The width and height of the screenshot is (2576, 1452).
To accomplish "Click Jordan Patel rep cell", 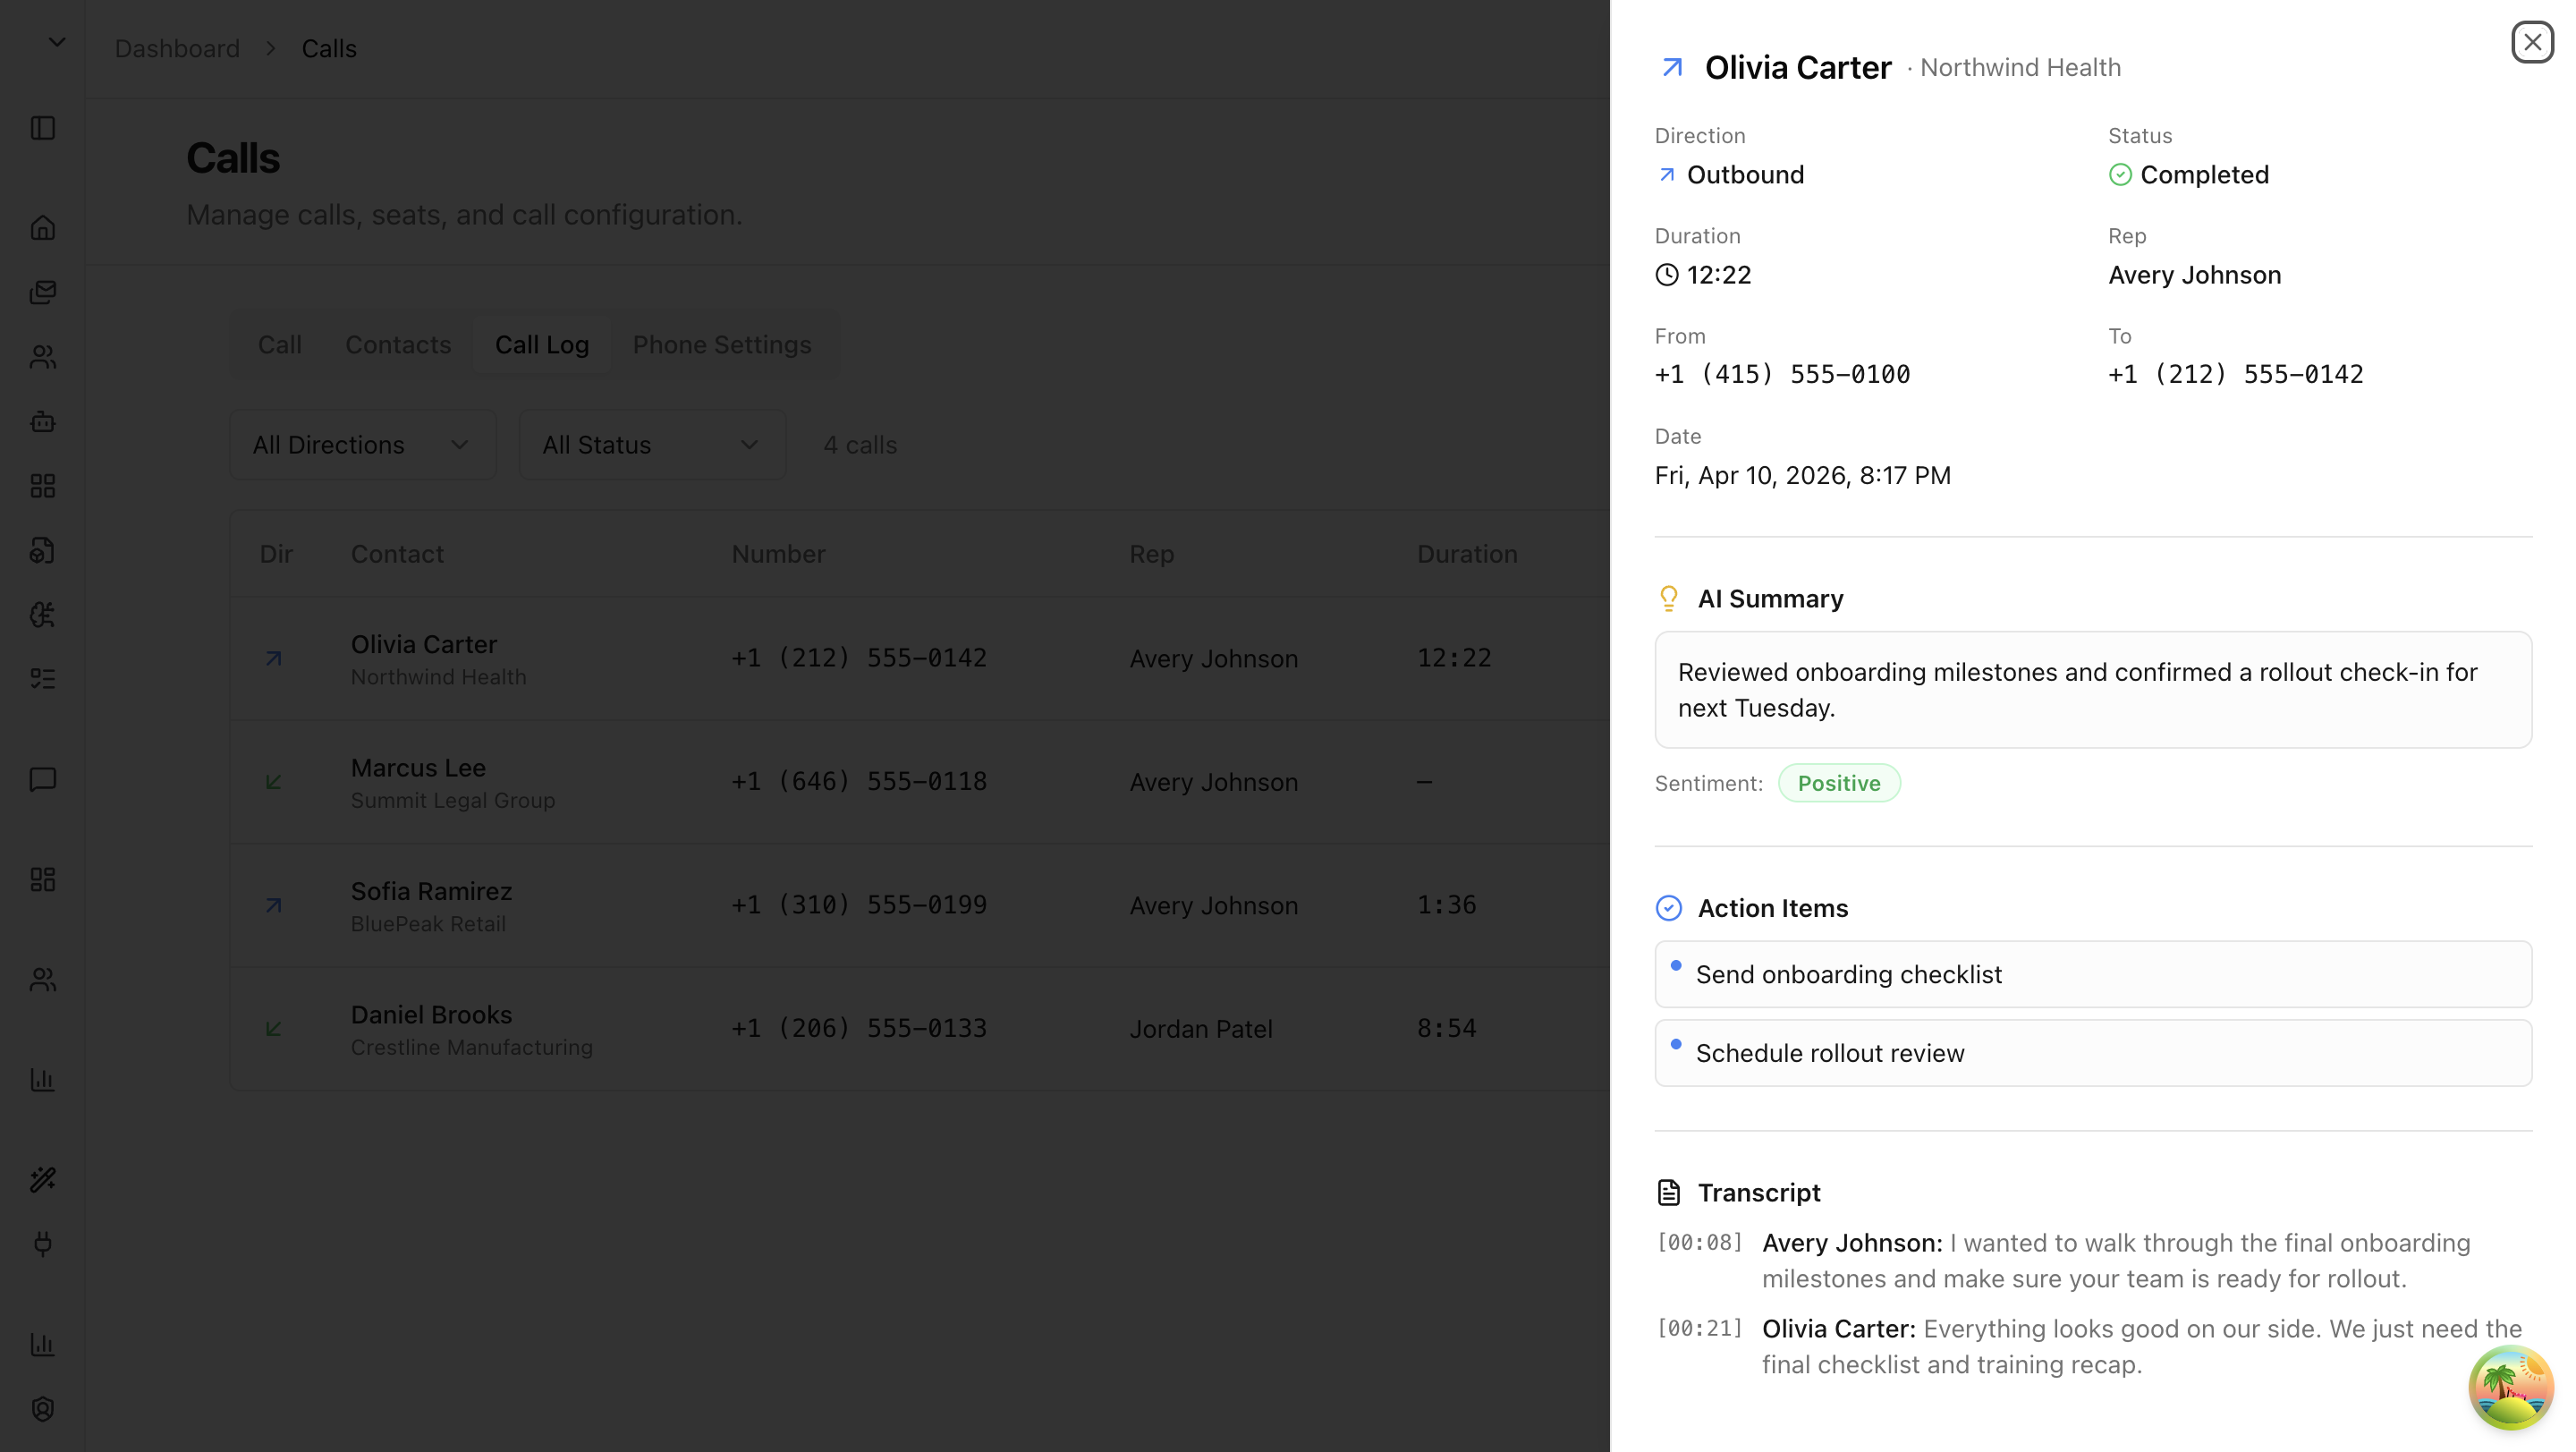I will 1201,1029.
